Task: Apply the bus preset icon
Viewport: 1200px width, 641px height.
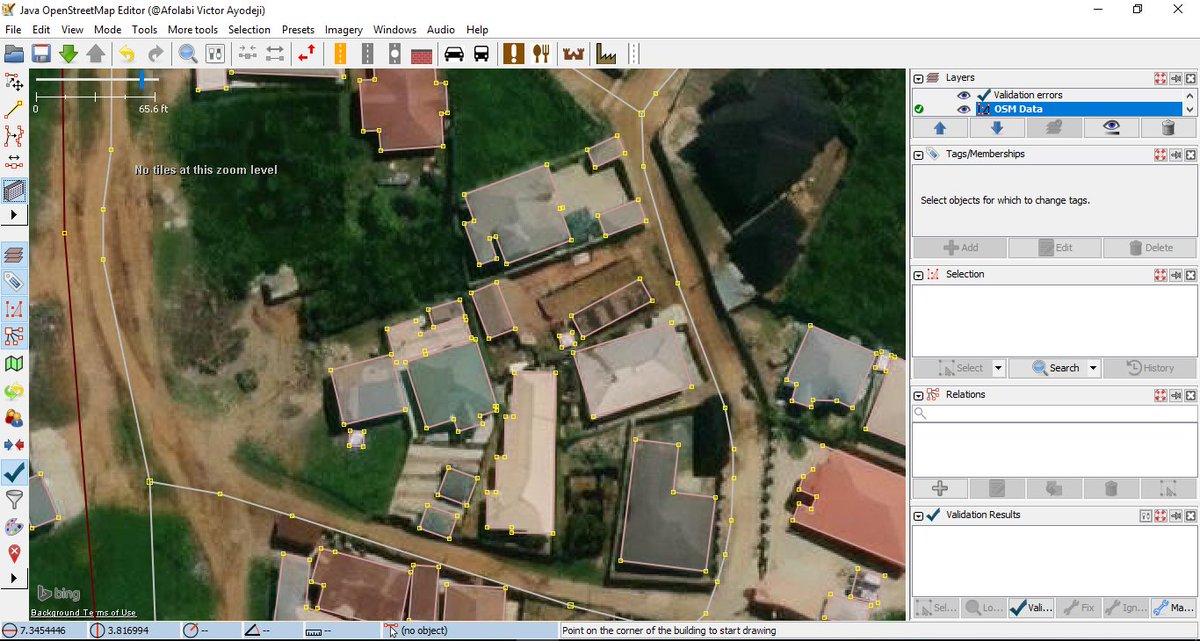Action: tap(481, 53)
